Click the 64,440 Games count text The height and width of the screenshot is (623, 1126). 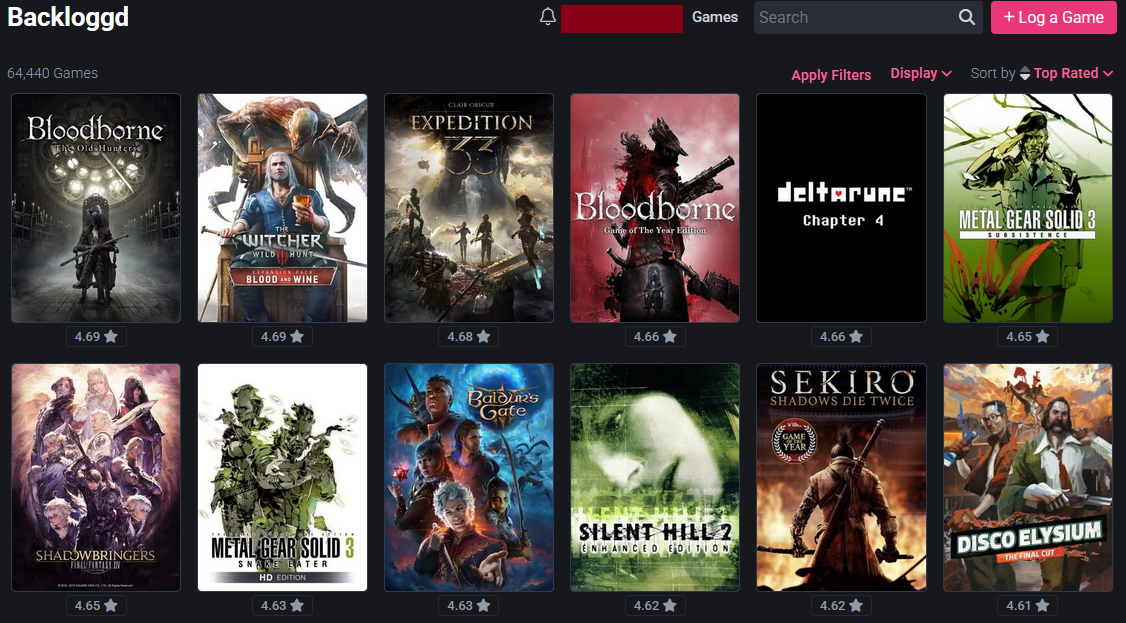[52, 73]
